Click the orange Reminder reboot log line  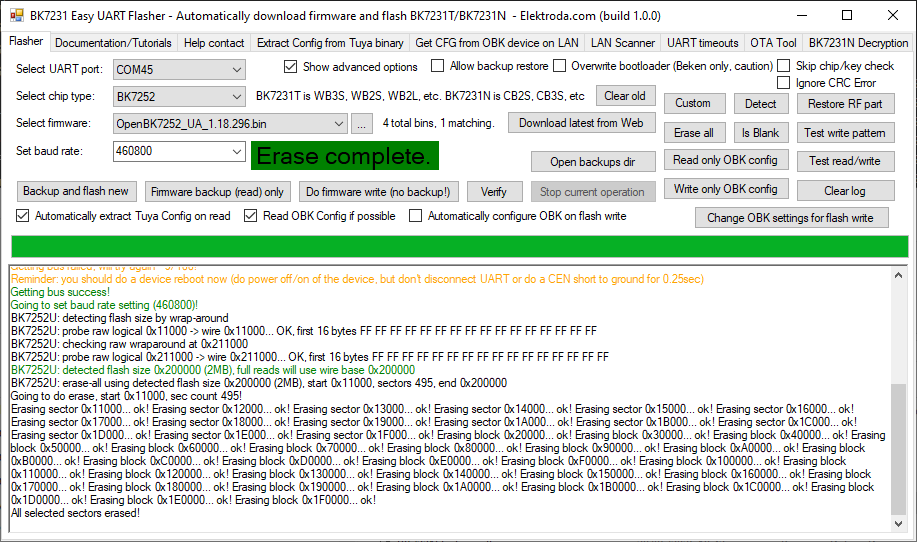tap(357, 279)
